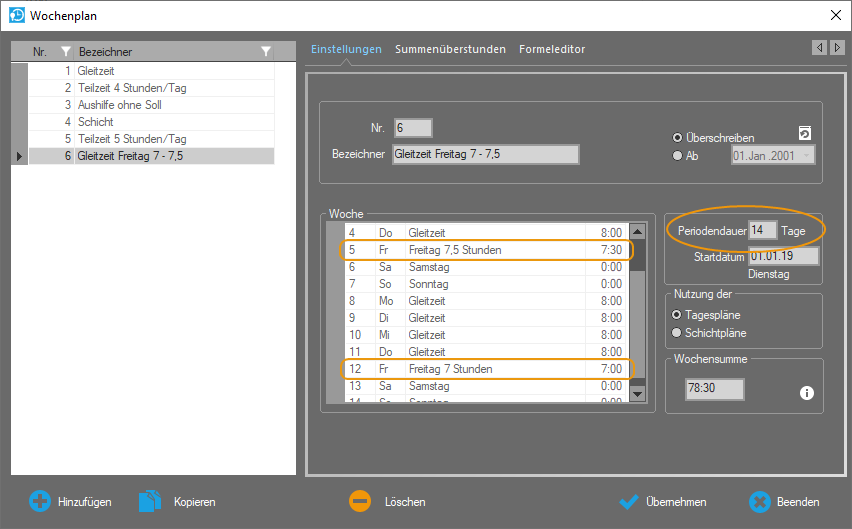Click the Kopieren copy icon
Screen dimensions: 852x529
[151, 501]
